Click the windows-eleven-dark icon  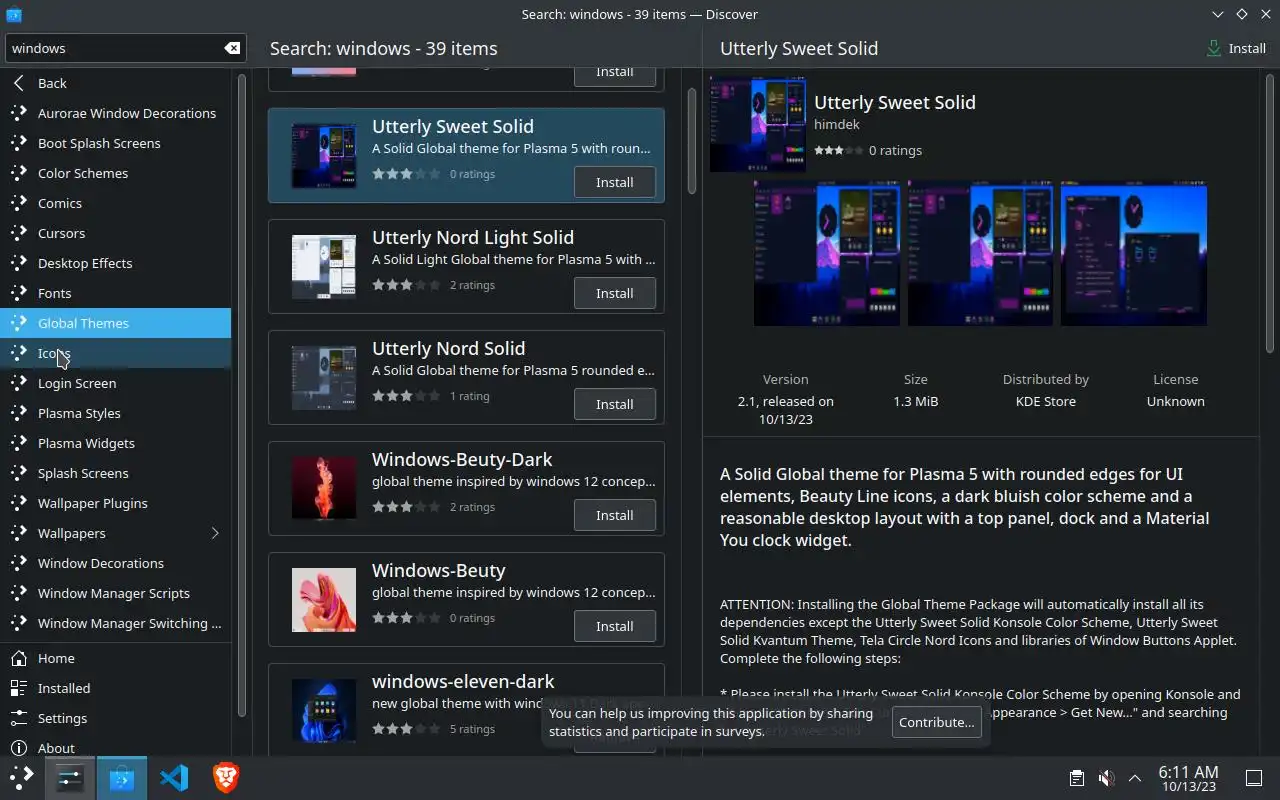pos(324,711)
